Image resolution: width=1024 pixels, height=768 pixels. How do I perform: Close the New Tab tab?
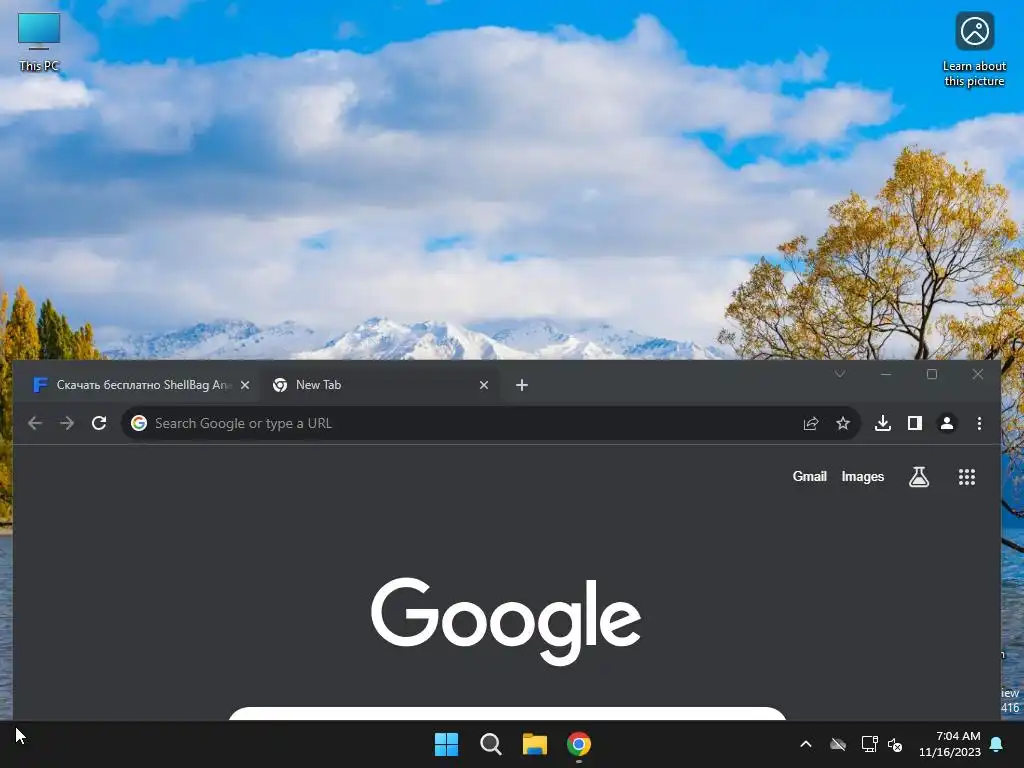pyautogui.click(x=484, y=385)
